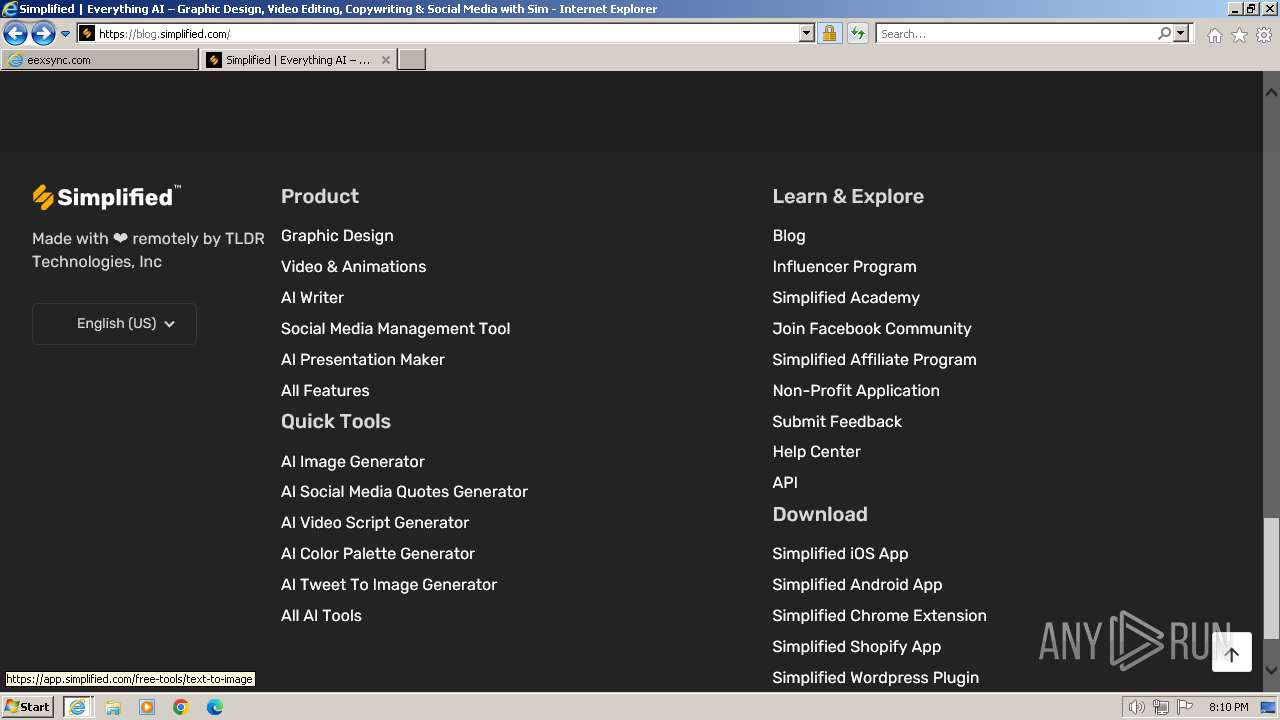This screenshot has width=1280, height=720.
Task: Close the Simplified browser tab
Action: click(x=386, y=60)
